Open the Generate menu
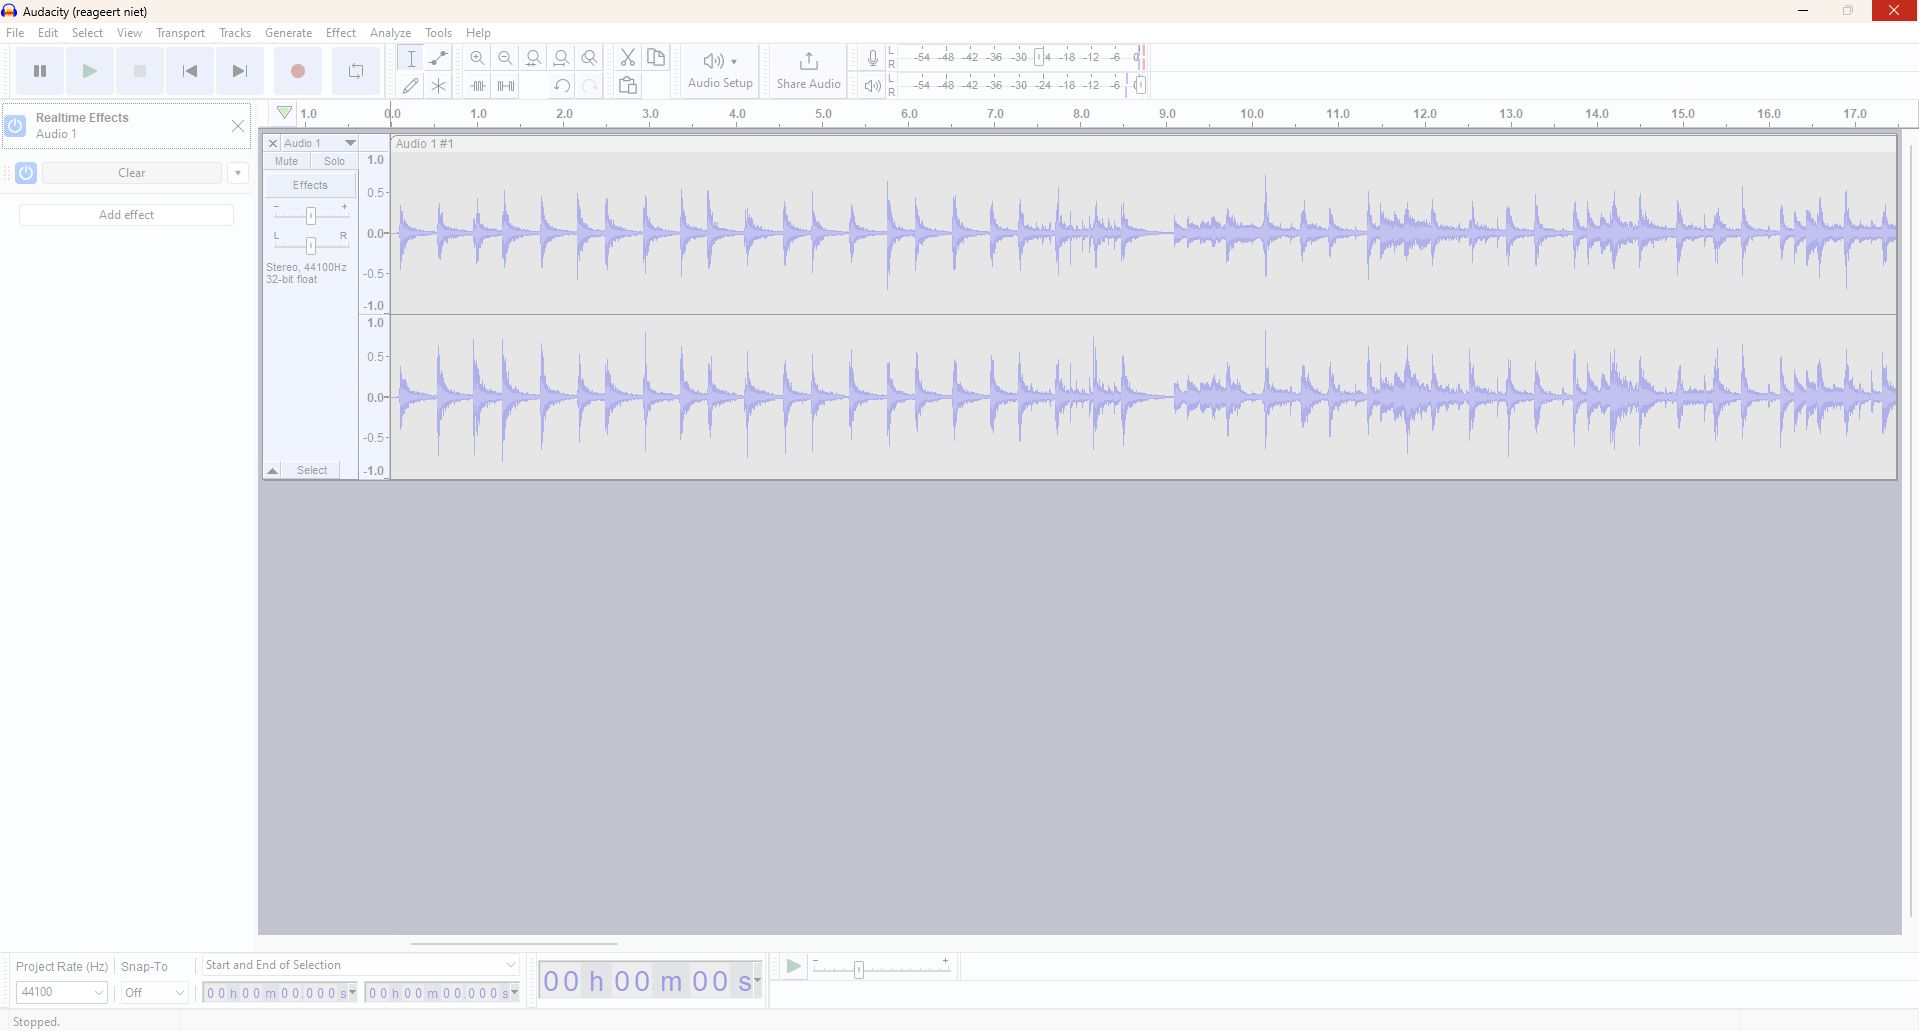This screenshot has width=1919, height=1031. pyautogui.click(x=288, y=33)
